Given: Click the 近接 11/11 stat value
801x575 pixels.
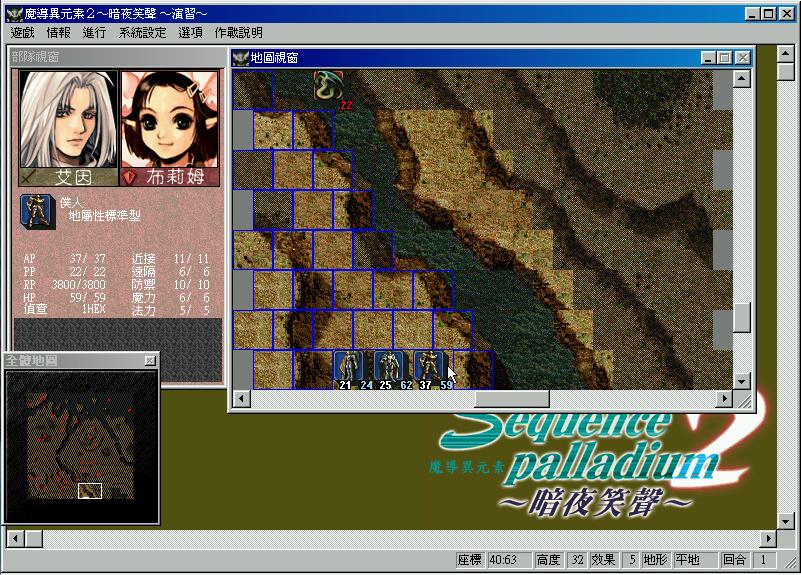Looking at the screenshot, I should (x=192, y=258).
